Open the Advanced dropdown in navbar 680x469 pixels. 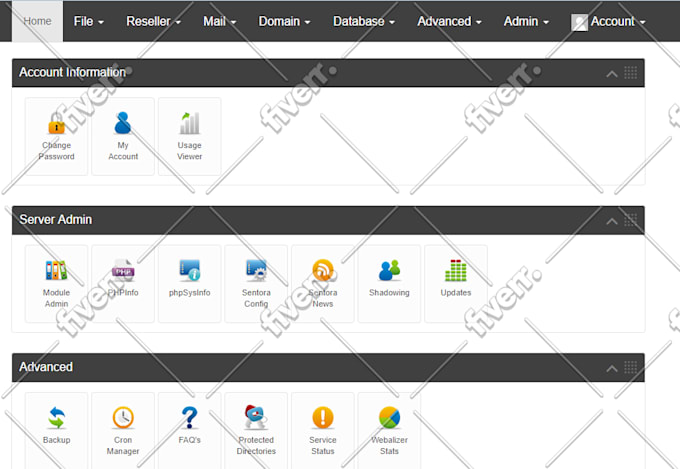[449, 21]
